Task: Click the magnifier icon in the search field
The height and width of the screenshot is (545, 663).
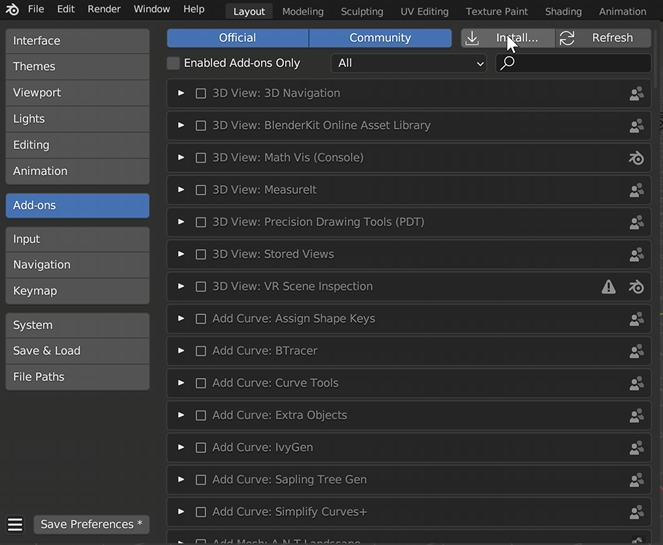Action: [508, 63]
